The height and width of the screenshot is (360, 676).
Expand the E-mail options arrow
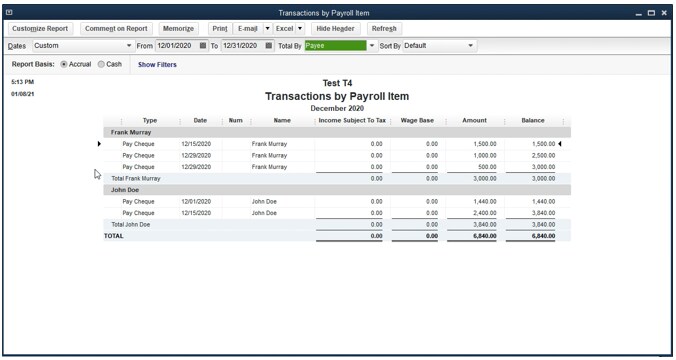coord(267,28)
